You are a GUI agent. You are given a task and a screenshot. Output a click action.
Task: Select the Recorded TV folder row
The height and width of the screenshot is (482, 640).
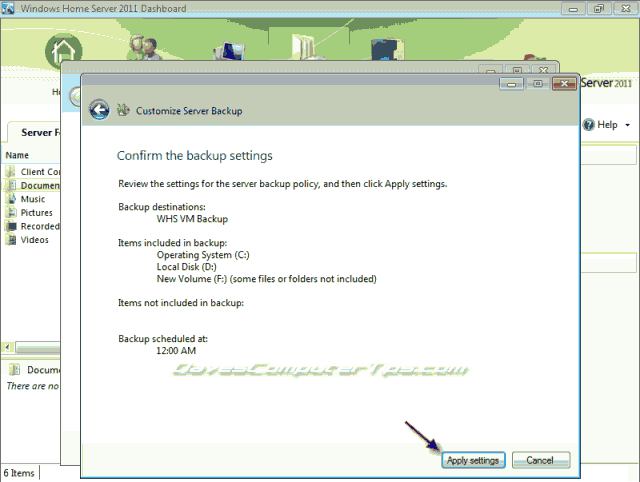click(x=32, y=226)
